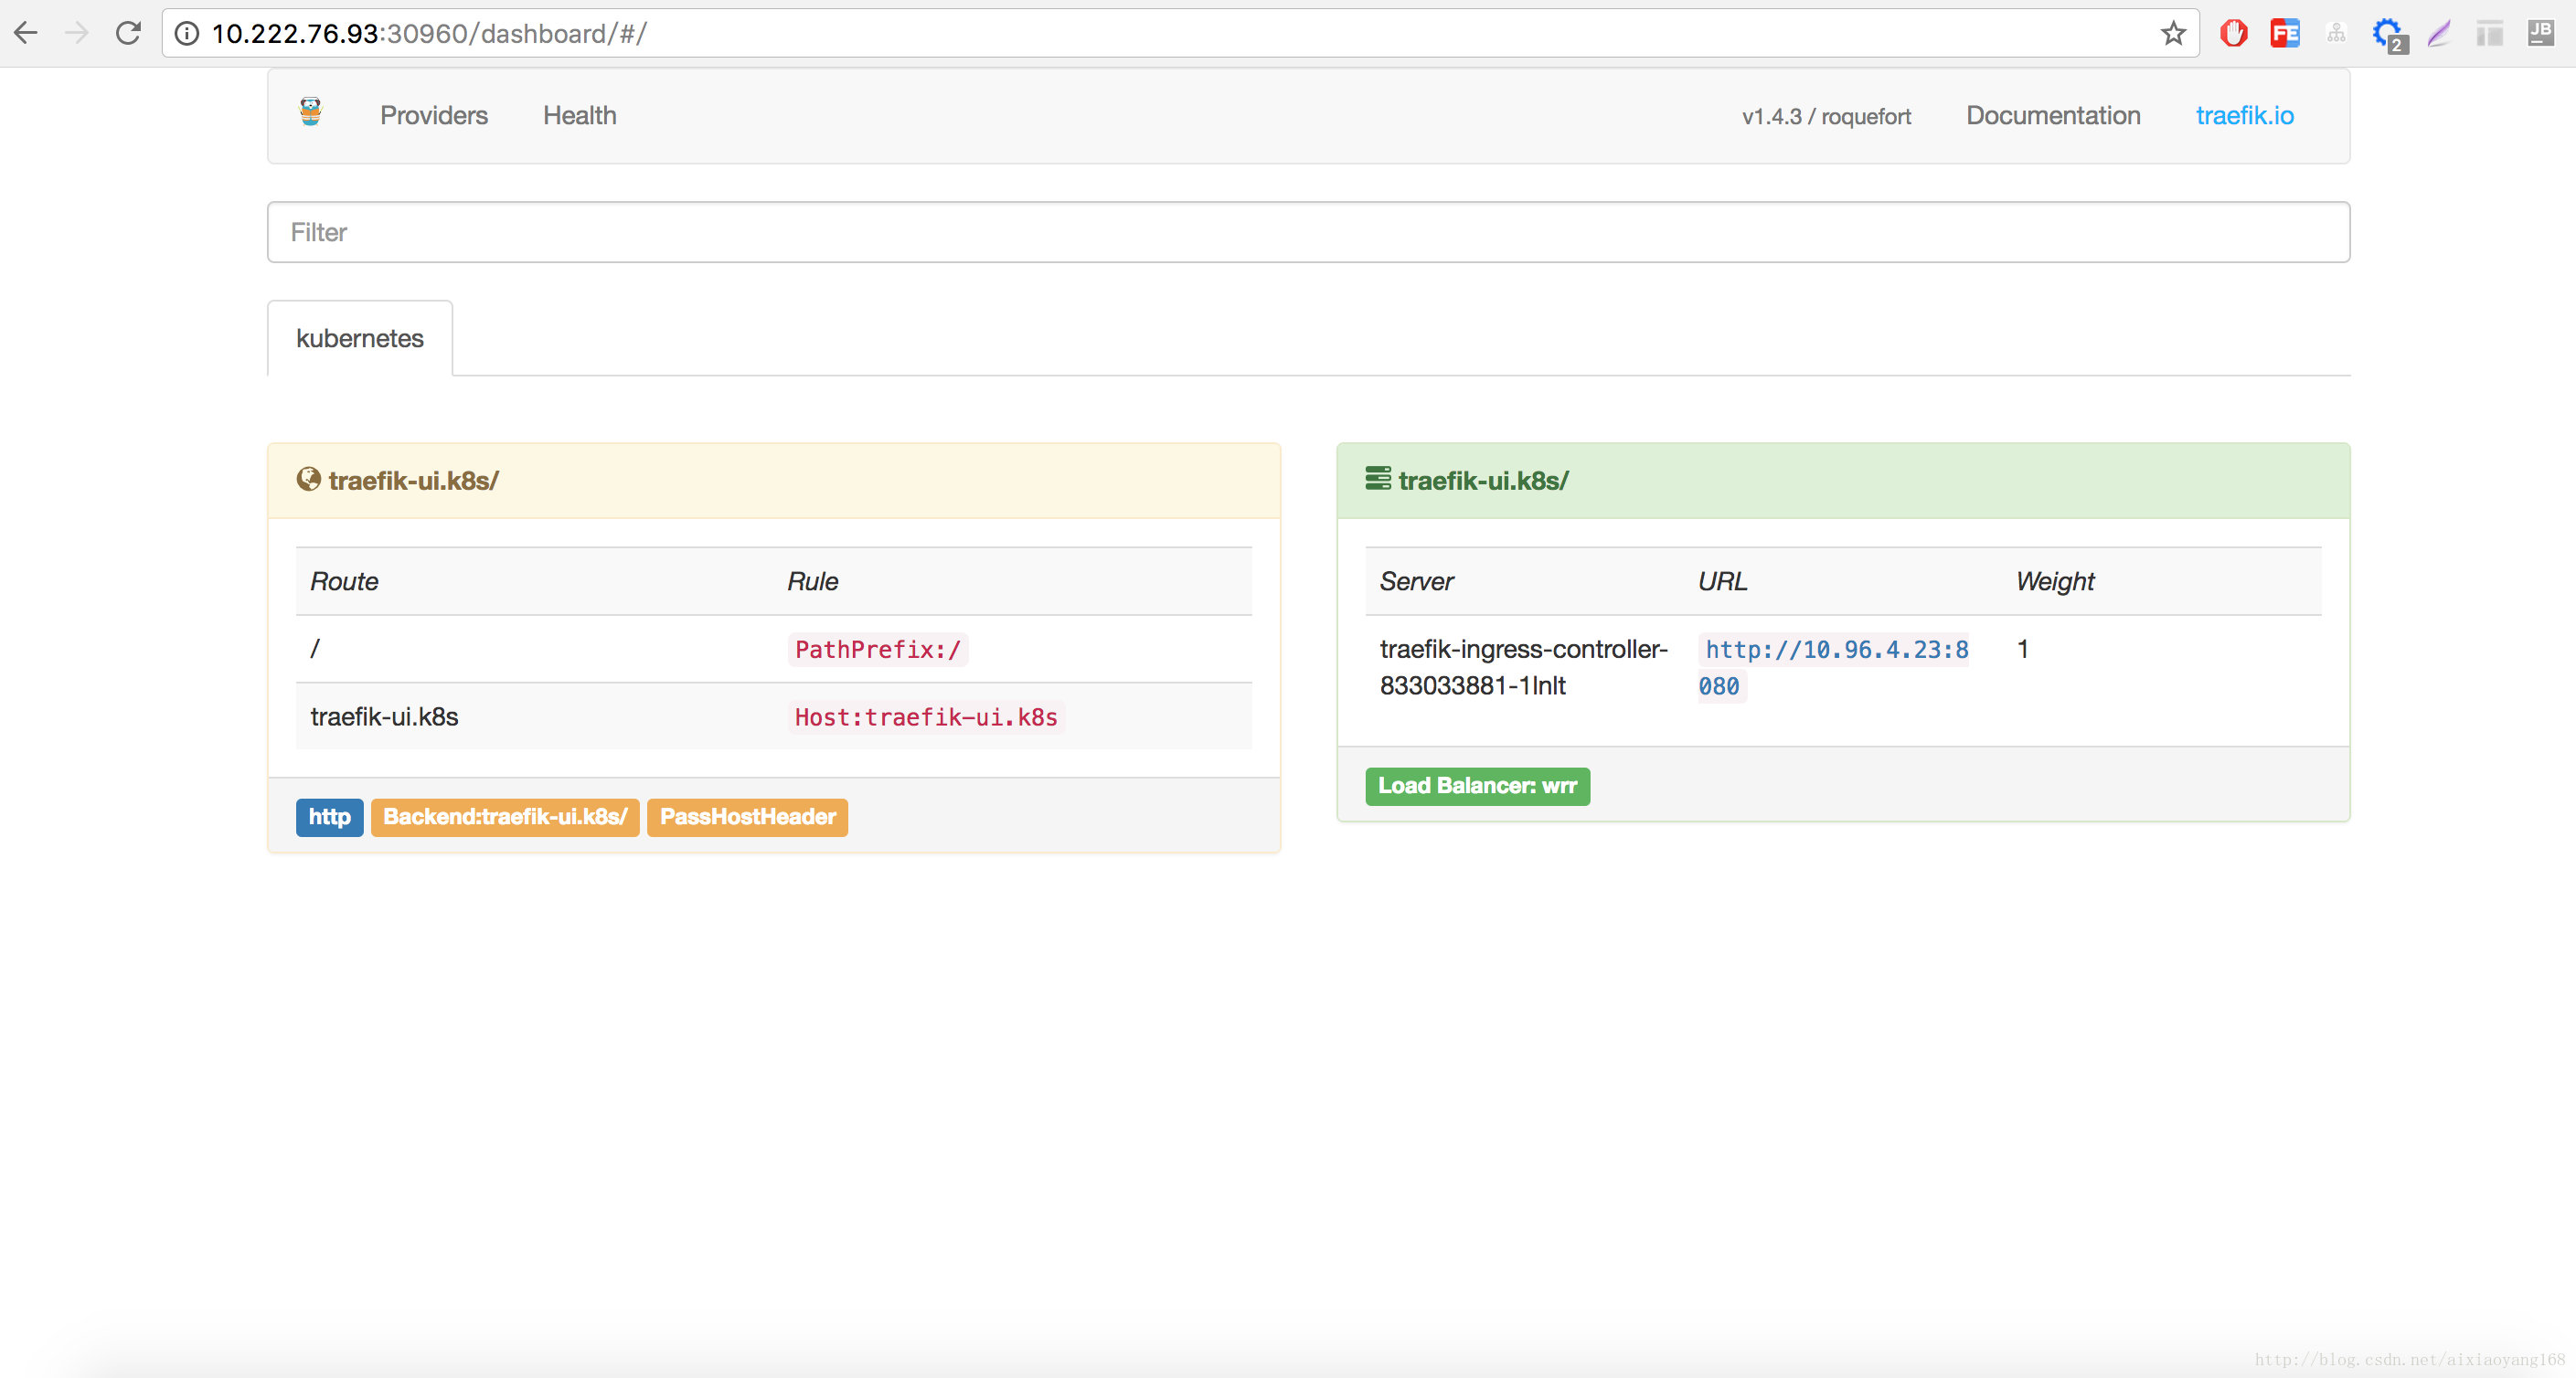Click the Load Balancer: wrr badge
This screenshot has width=2576, height=1378.
[x=1477, y=786]
